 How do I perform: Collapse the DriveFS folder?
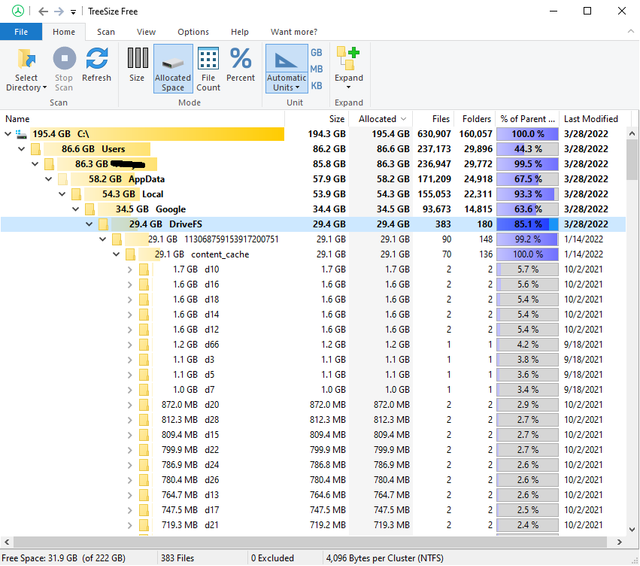point(89,224)
